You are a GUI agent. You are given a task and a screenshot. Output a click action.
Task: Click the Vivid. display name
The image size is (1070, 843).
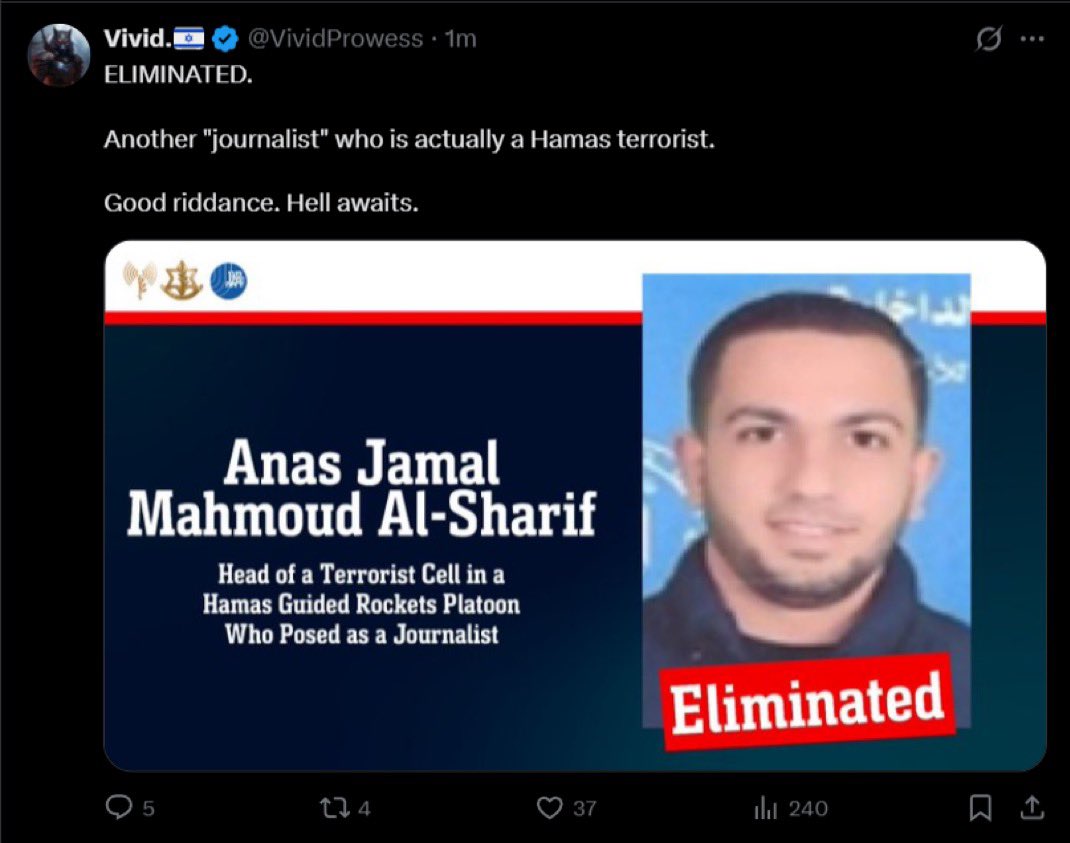click(x=136, y=38)
